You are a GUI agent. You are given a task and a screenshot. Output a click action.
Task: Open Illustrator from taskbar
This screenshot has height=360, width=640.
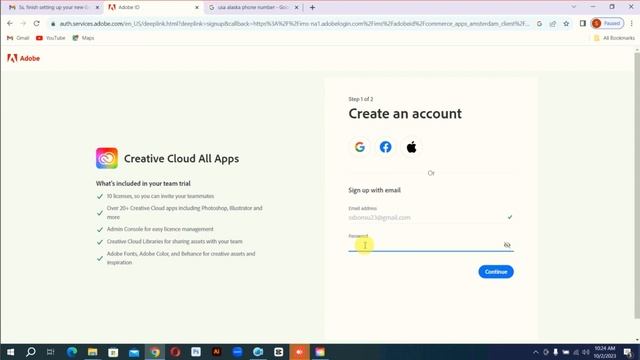217,352
